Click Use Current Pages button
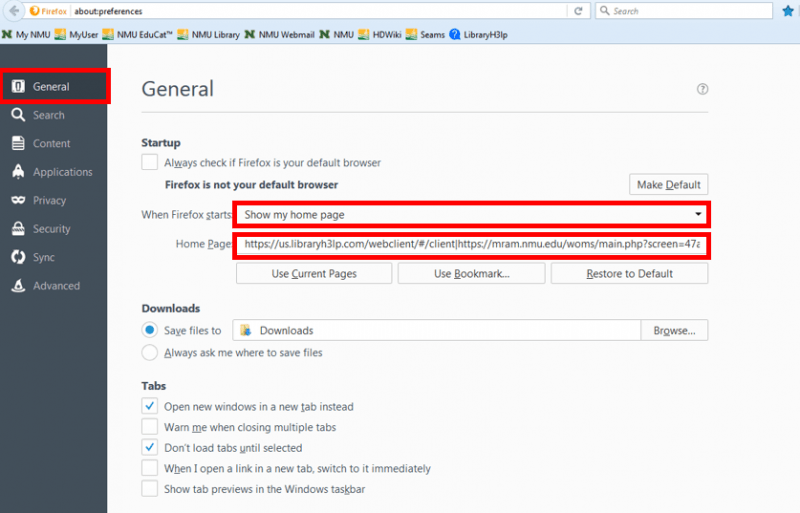800x513 pixels. (314, 274)
